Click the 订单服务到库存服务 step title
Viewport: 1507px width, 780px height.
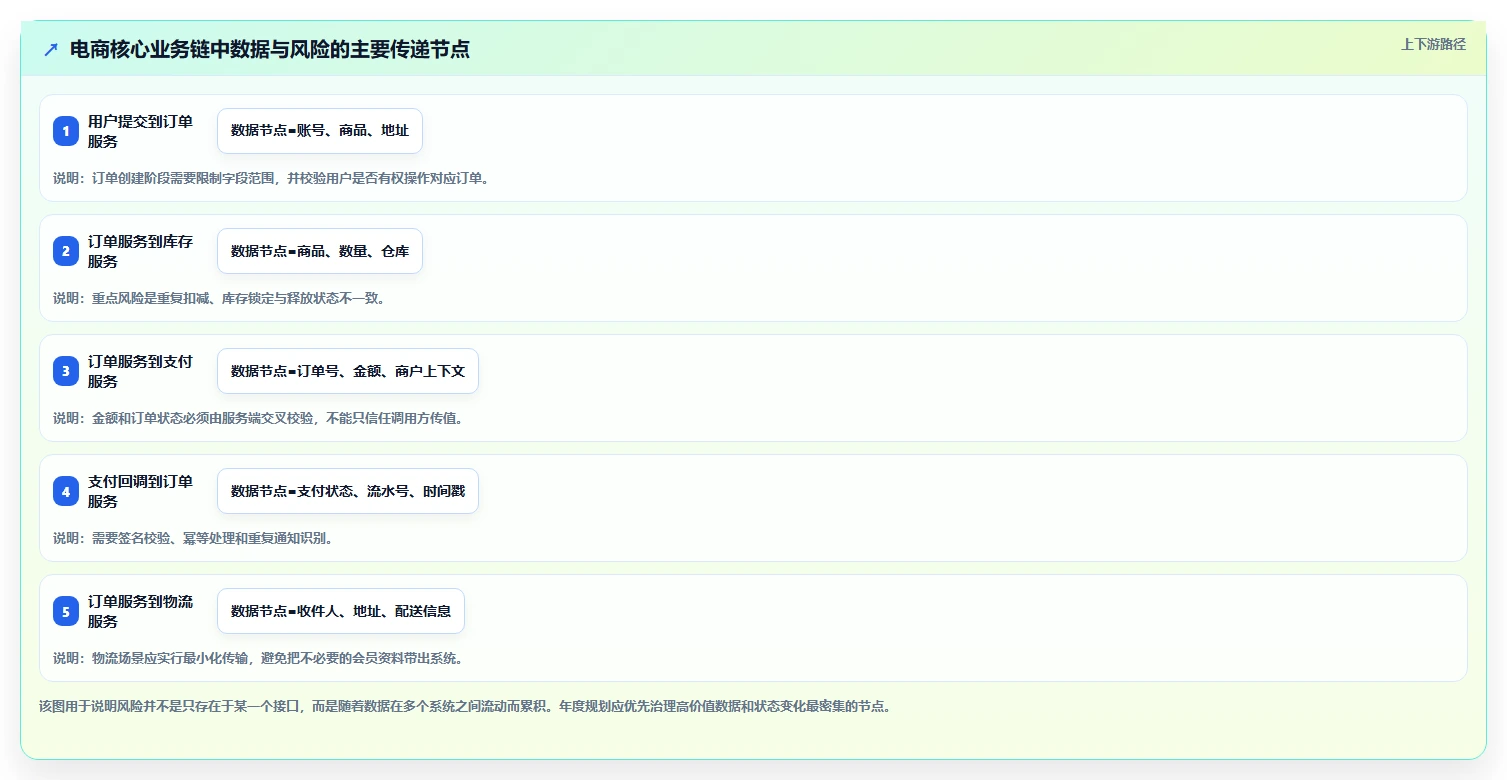click(140, 251)
